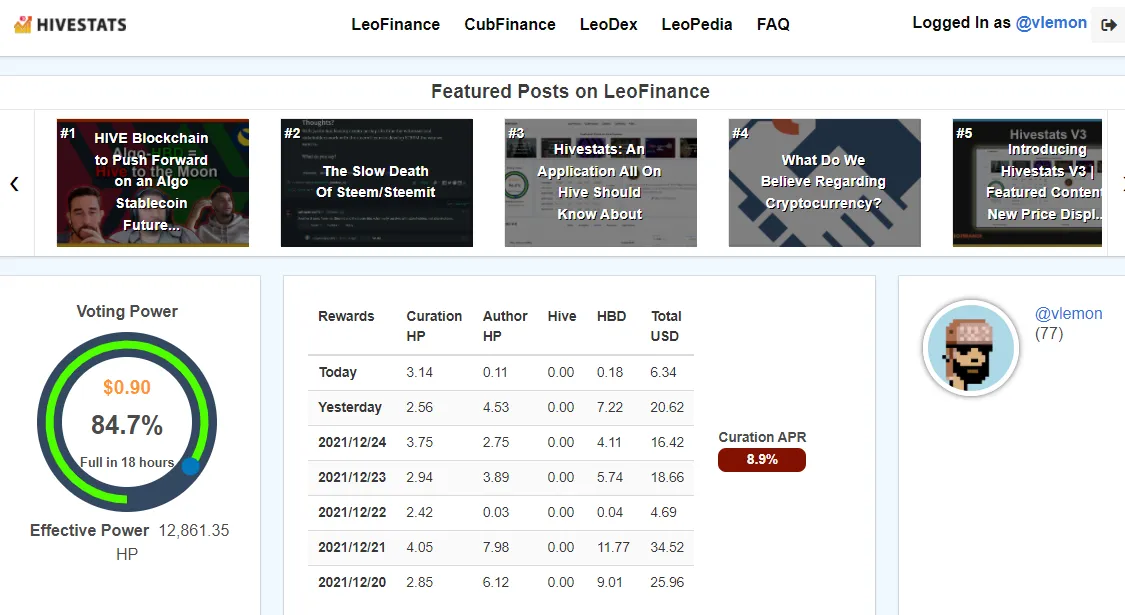Screen dimensions: 1125x615
Task: Click the 34.52 total USD value
Action: click(667, 547)
